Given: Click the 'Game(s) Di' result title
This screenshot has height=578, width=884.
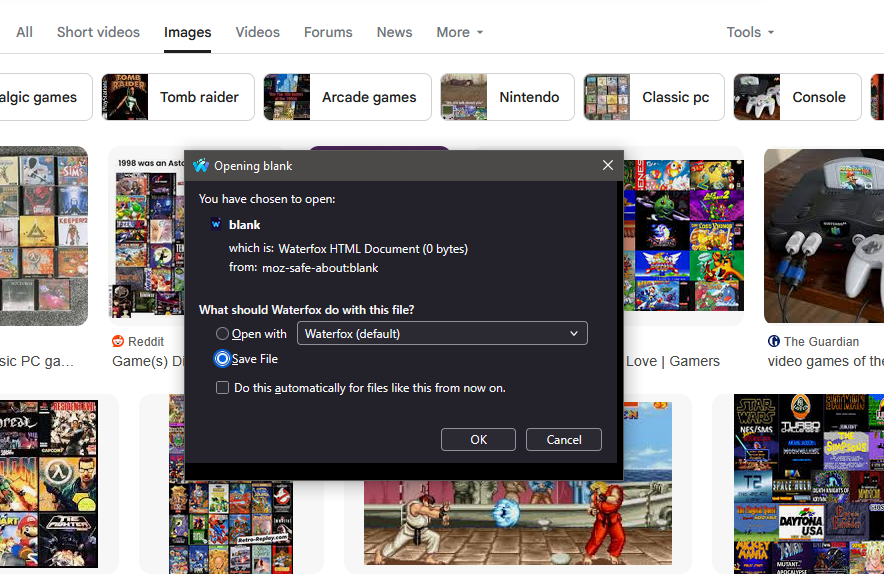Looking at the screenshot, I should coord(148,361).
